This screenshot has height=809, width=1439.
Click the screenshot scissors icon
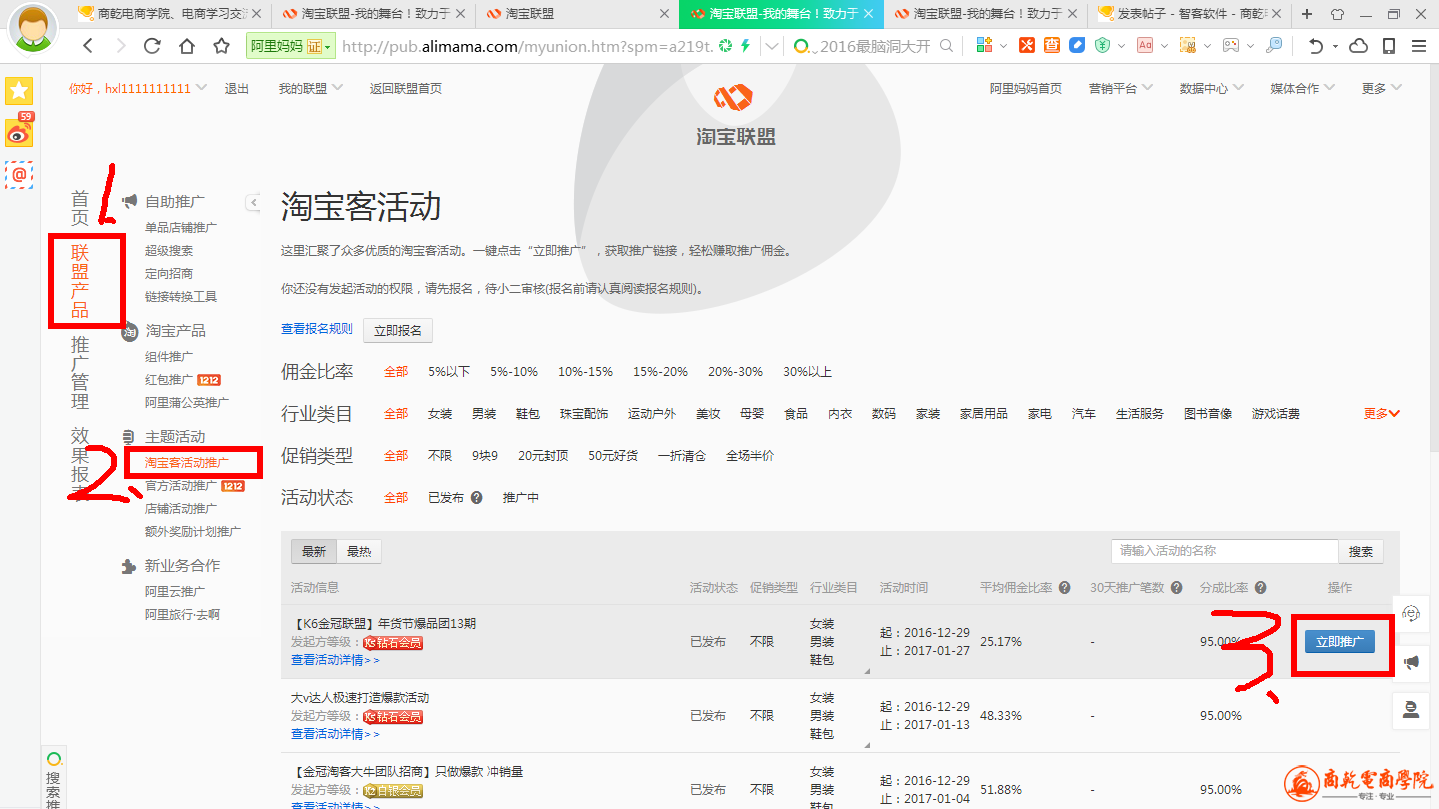click(1188, 46)
